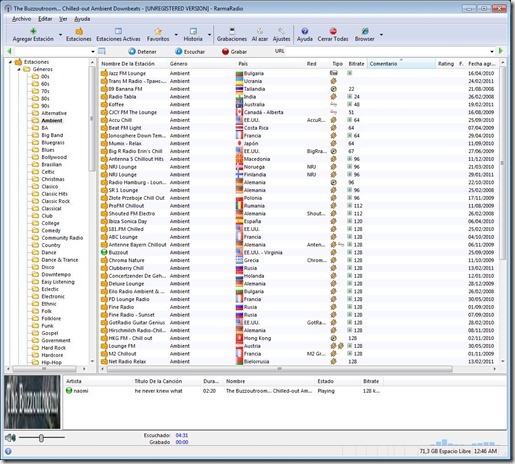Open the left navigation combo box dropdown
The width and height of the screenshot is (515, 464).
point(93,52)
